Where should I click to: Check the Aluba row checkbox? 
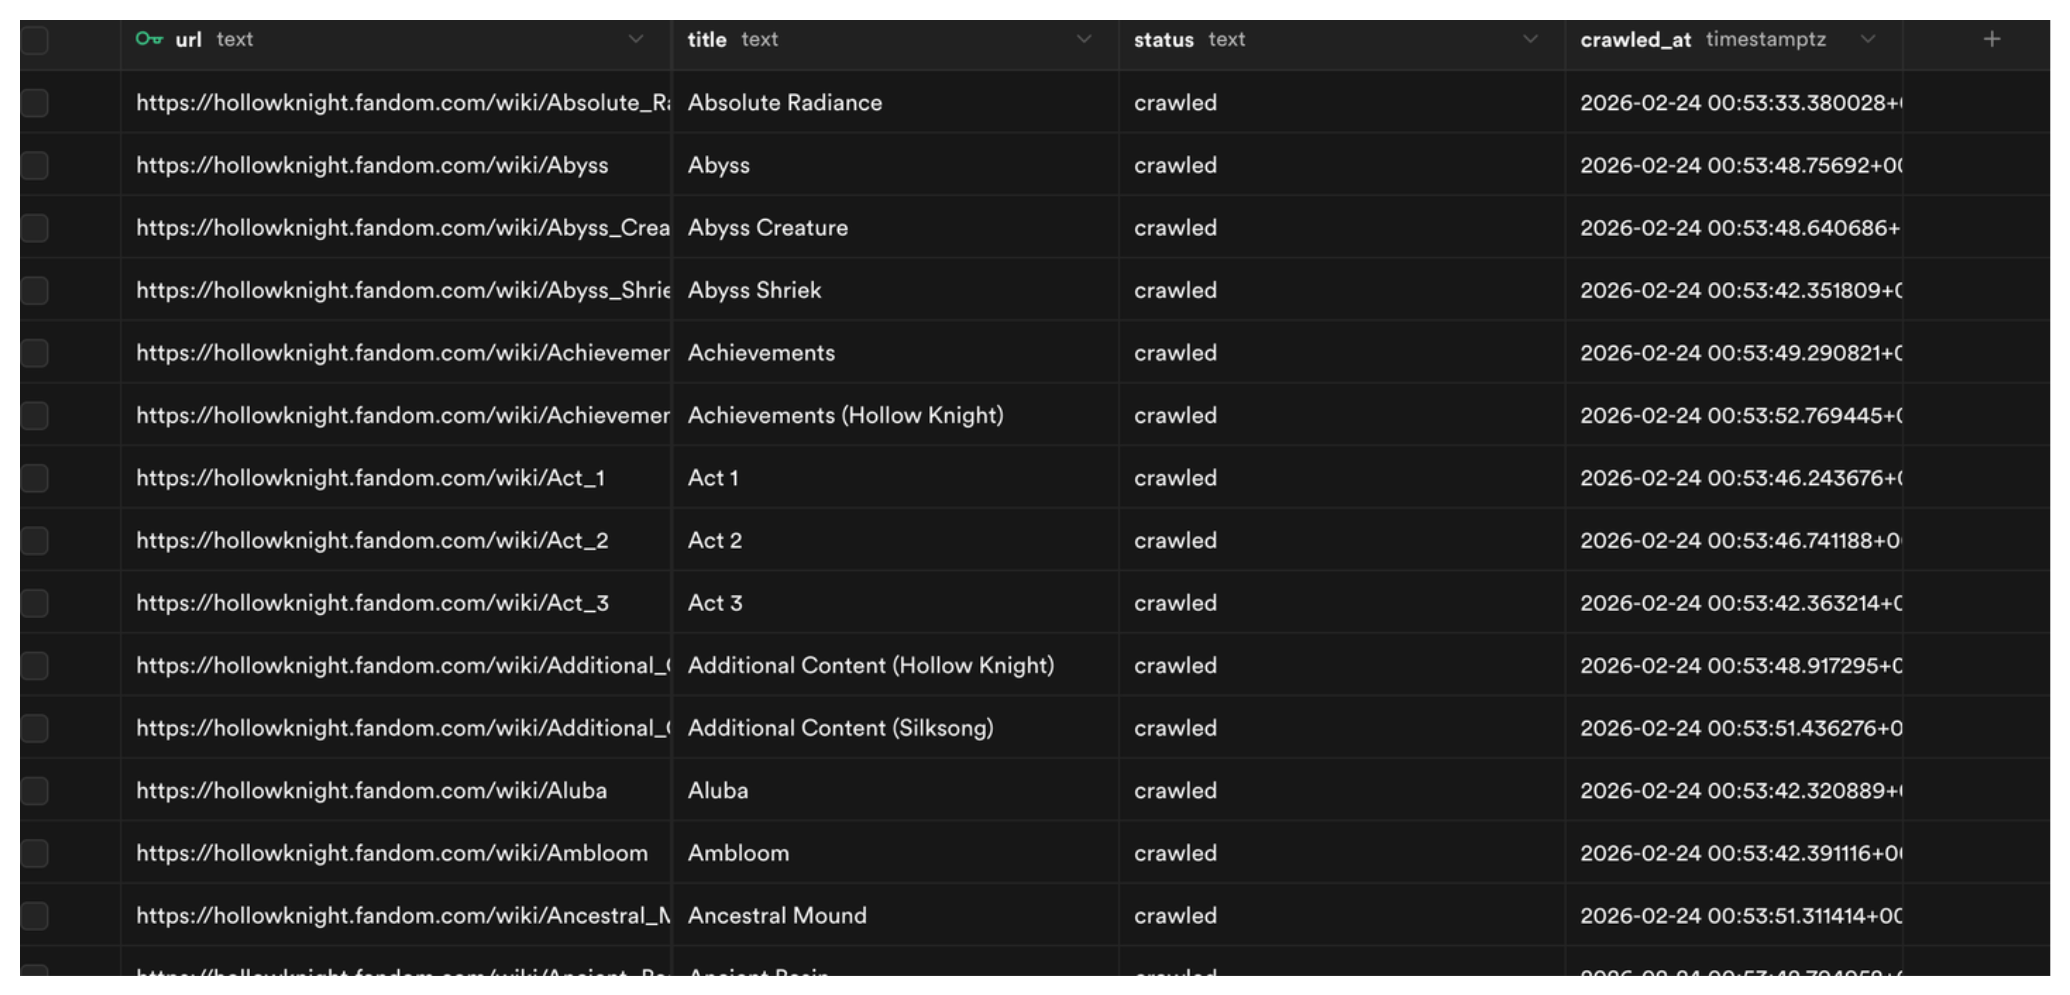35,791
